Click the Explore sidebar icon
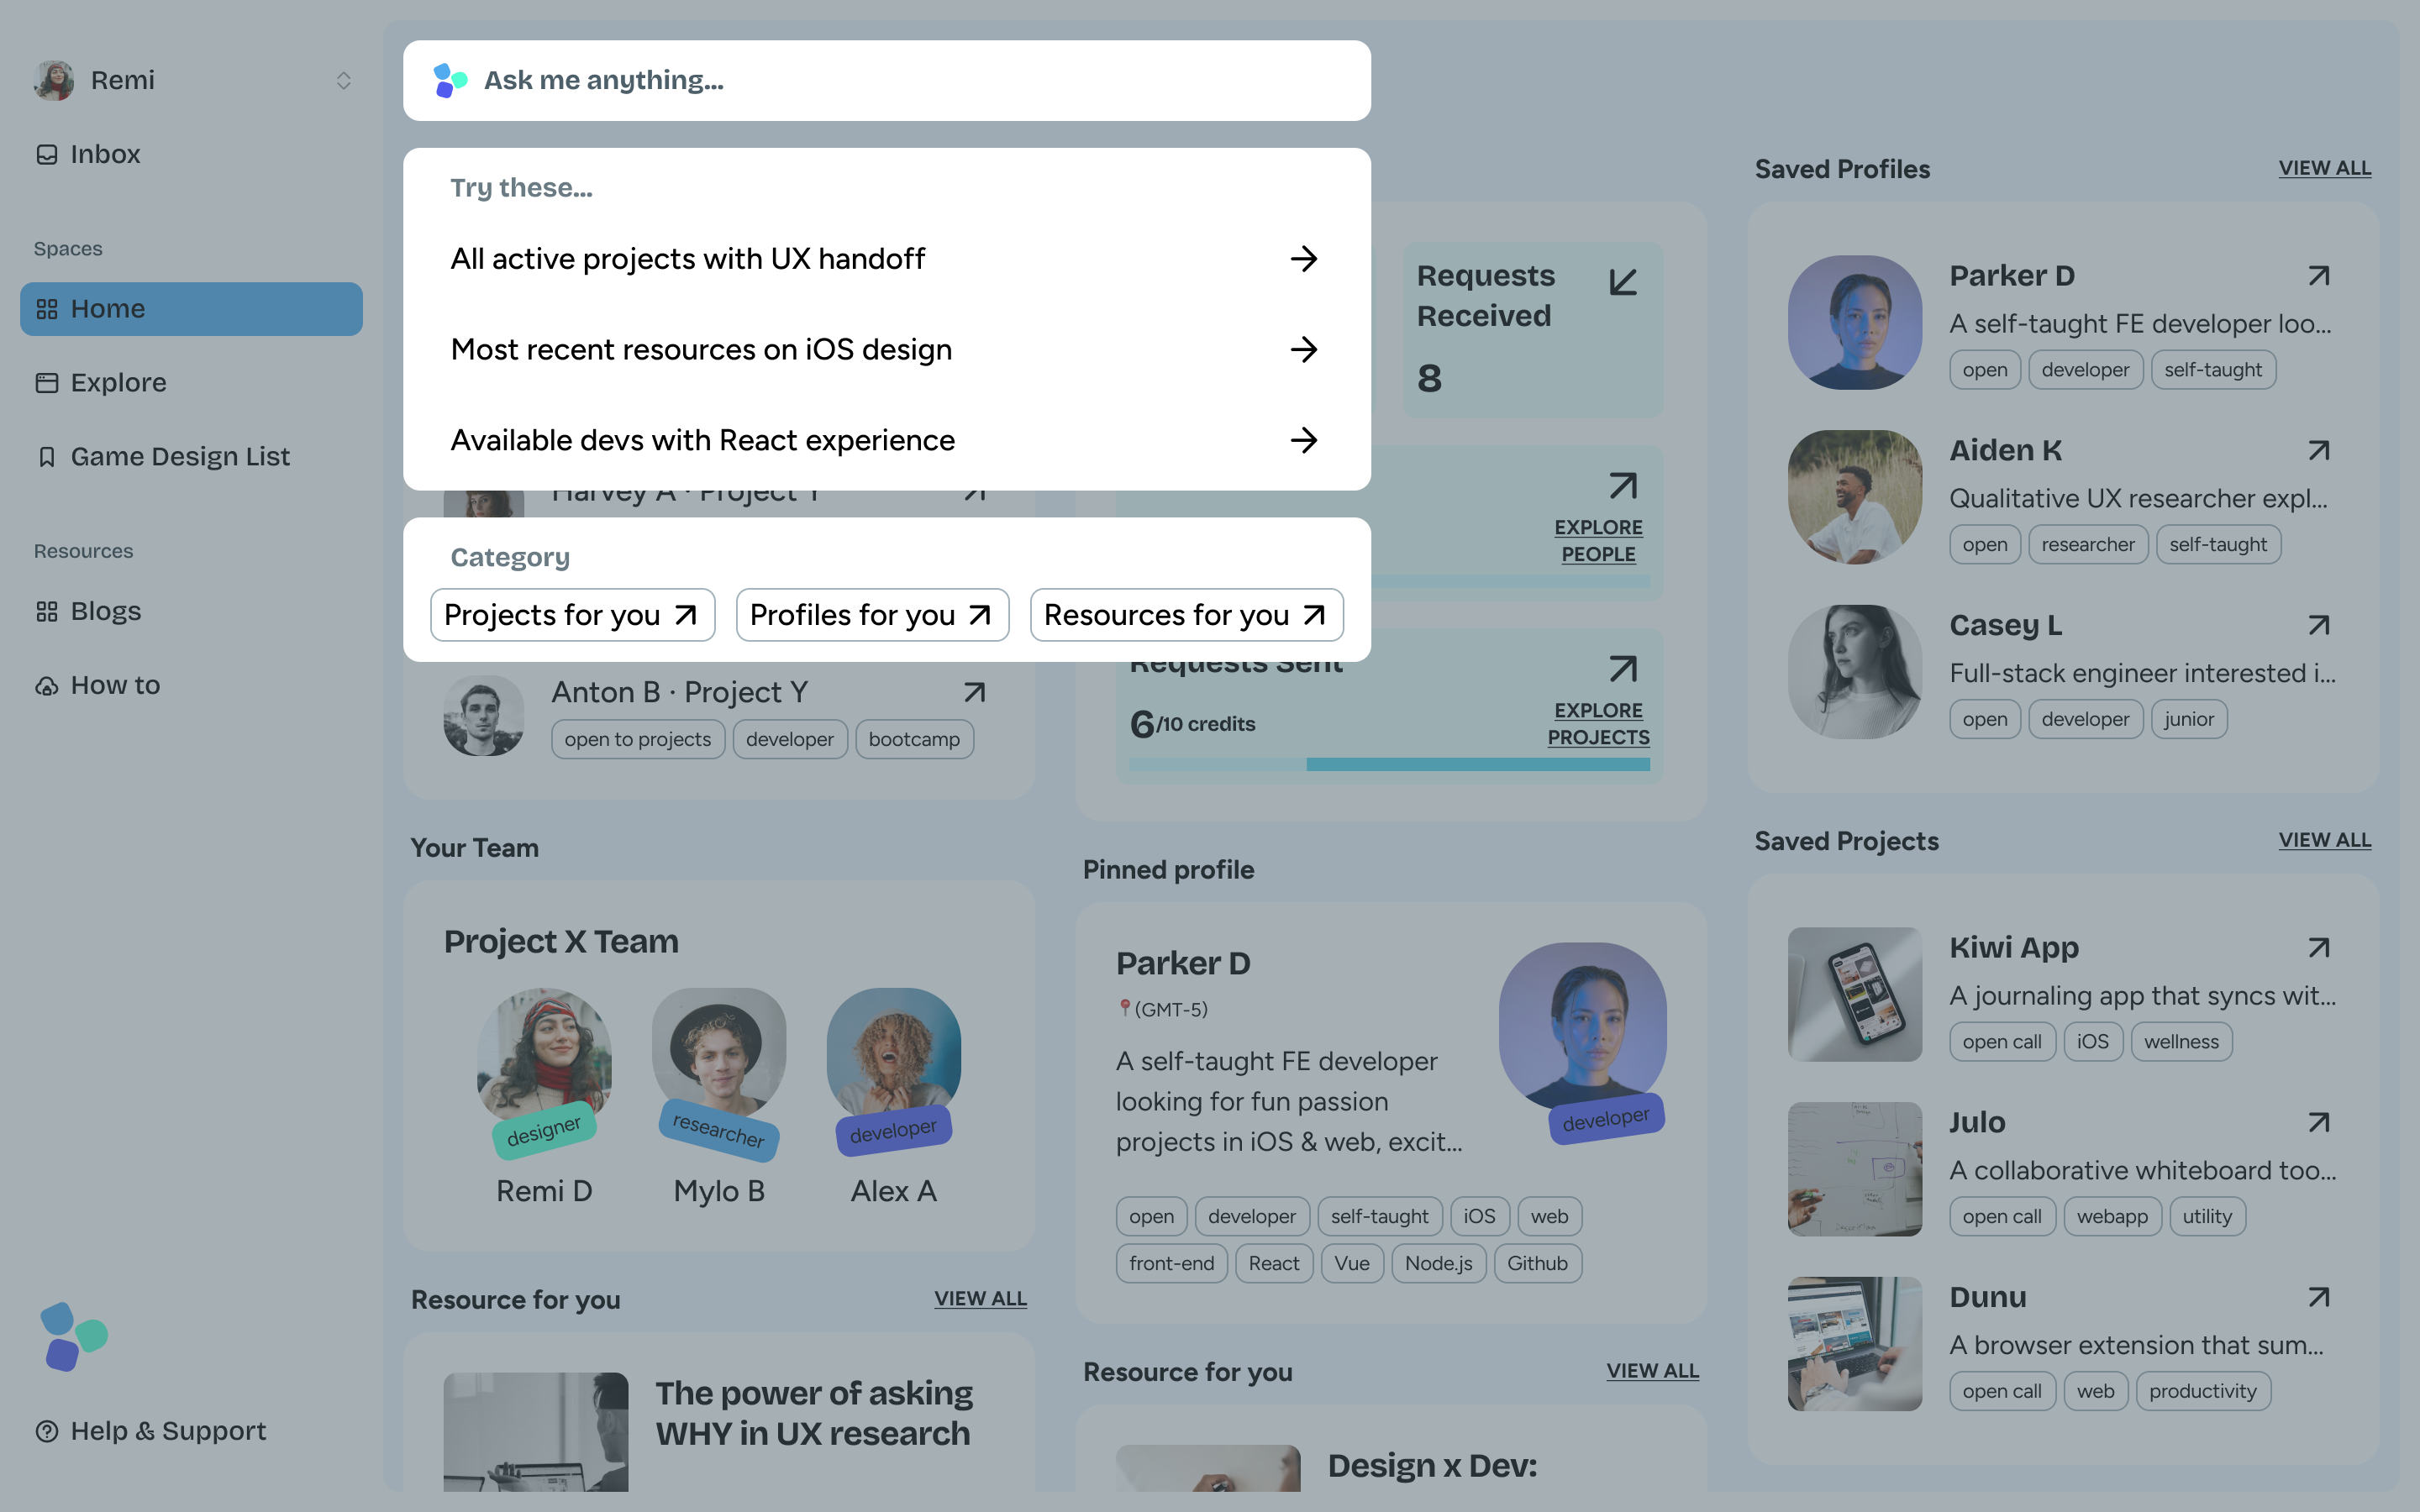Screen dimensions: 2420x1512 (47, 383)
